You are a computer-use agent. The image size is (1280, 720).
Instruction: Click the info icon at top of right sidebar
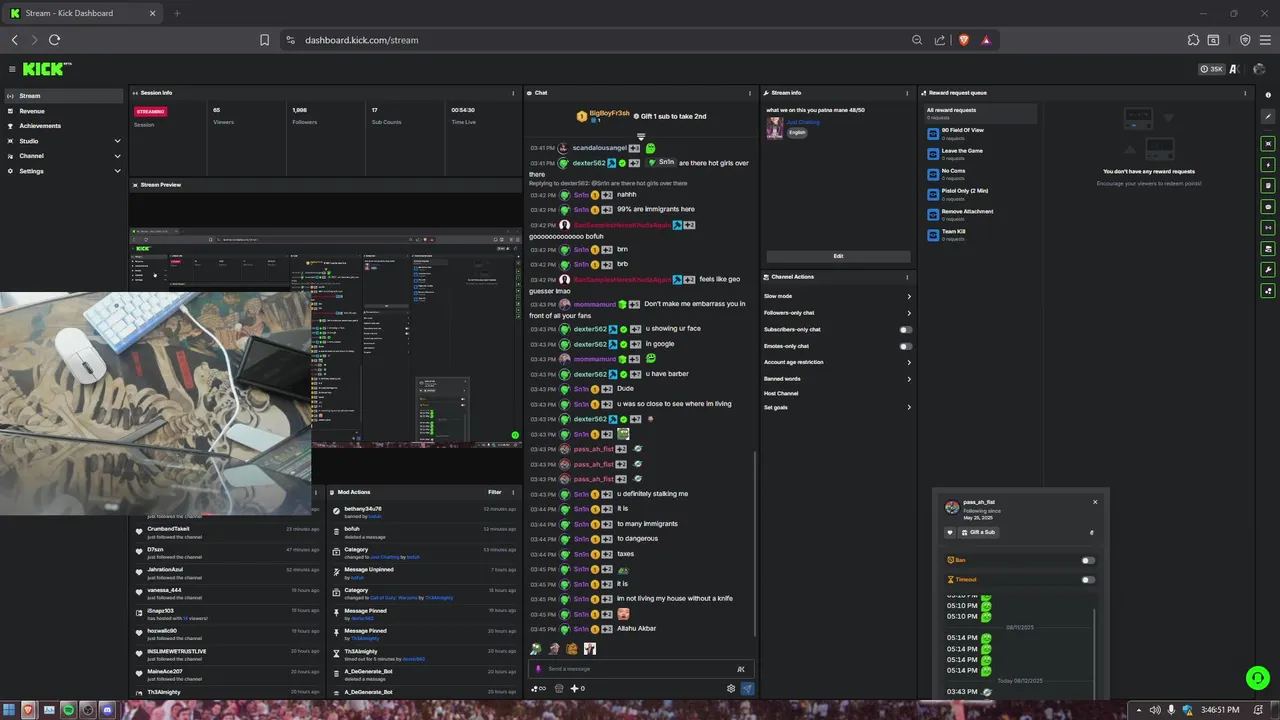point(1268,95)
